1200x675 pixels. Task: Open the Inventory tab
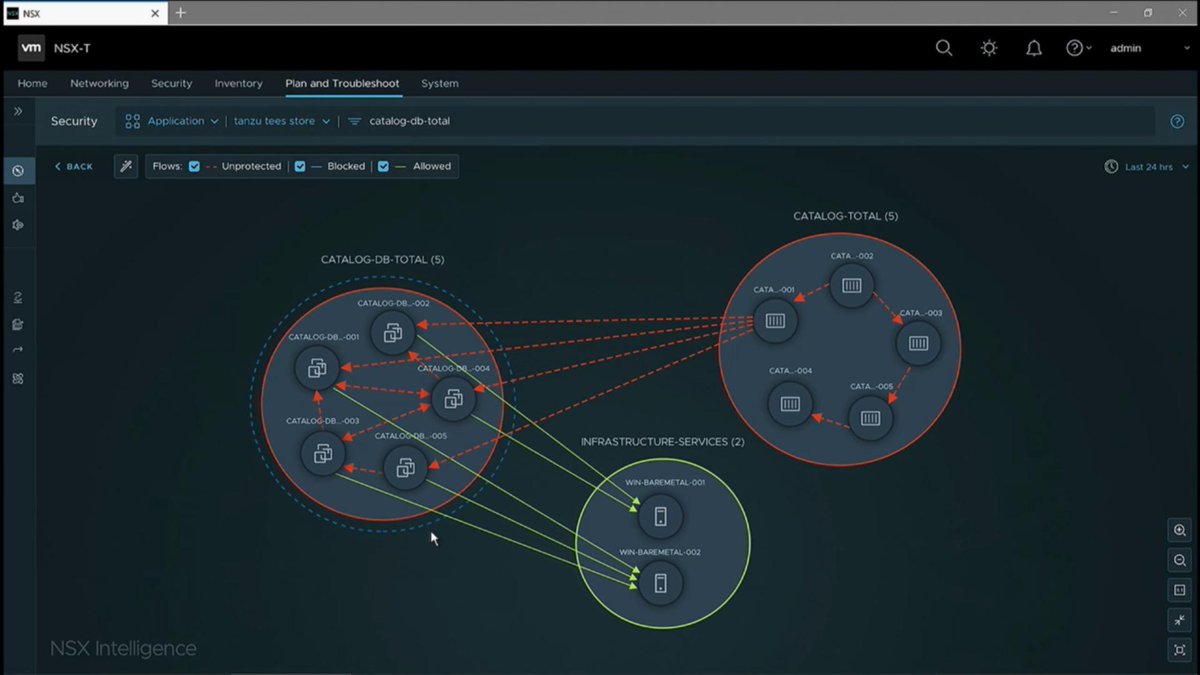pyautogui.click(x=238, y=84)
